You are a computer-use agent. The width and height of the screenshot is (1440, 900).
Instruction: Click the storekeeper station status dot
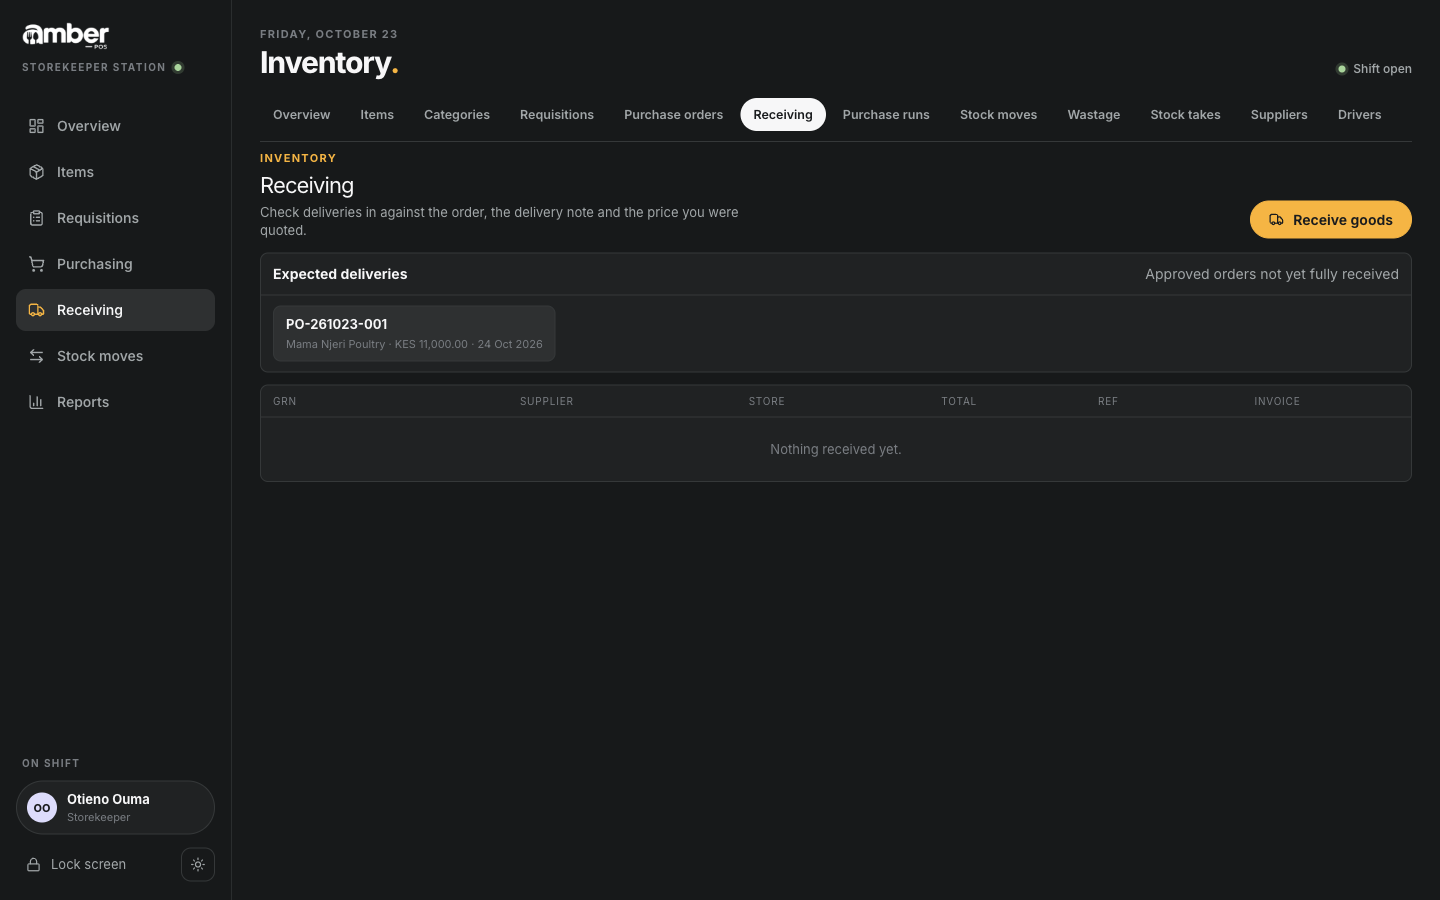(x=178, y=68)
